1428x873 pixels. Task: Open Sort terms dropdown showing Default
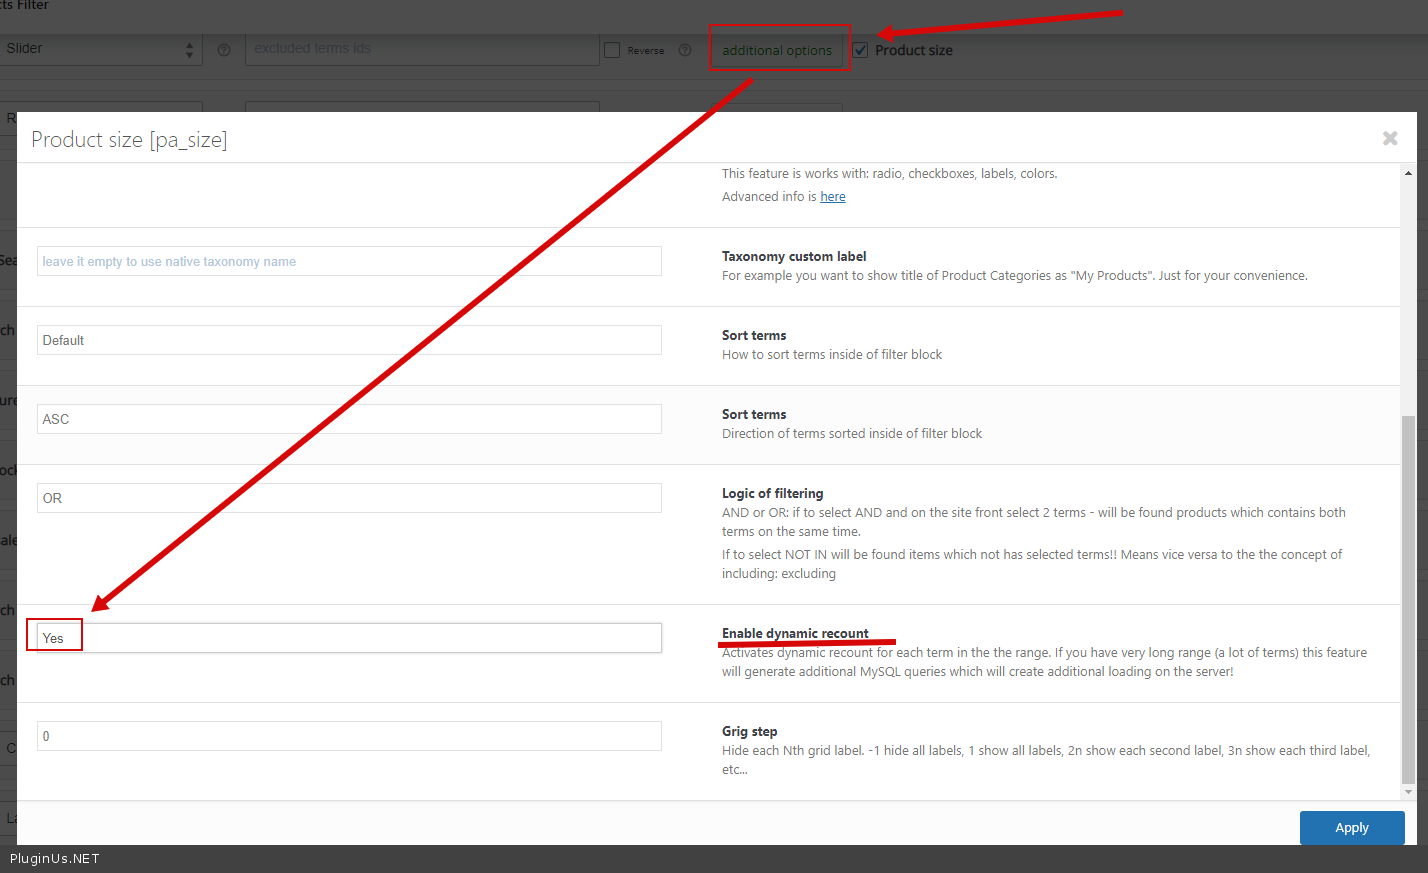pos(349,340)
